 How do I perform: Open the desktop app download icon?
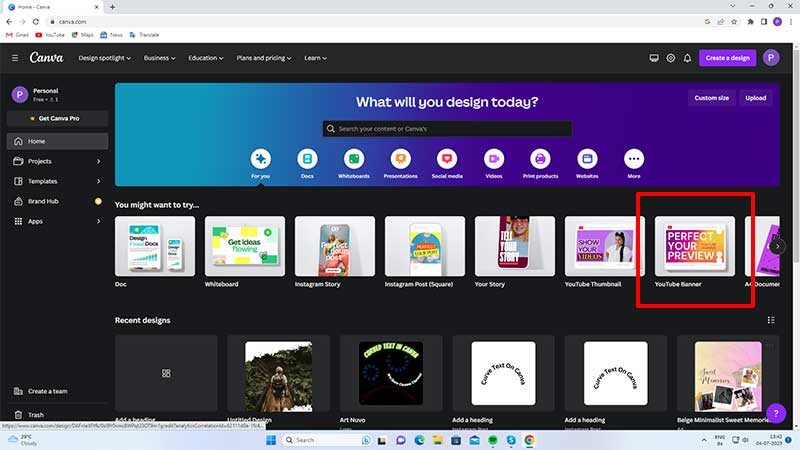654,58
